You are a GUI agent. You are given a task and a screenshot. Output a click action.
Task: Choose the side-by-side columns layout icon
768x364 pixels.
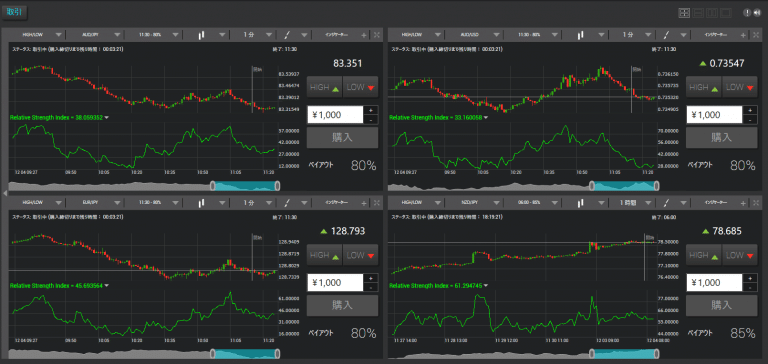[x=712, y=13]
